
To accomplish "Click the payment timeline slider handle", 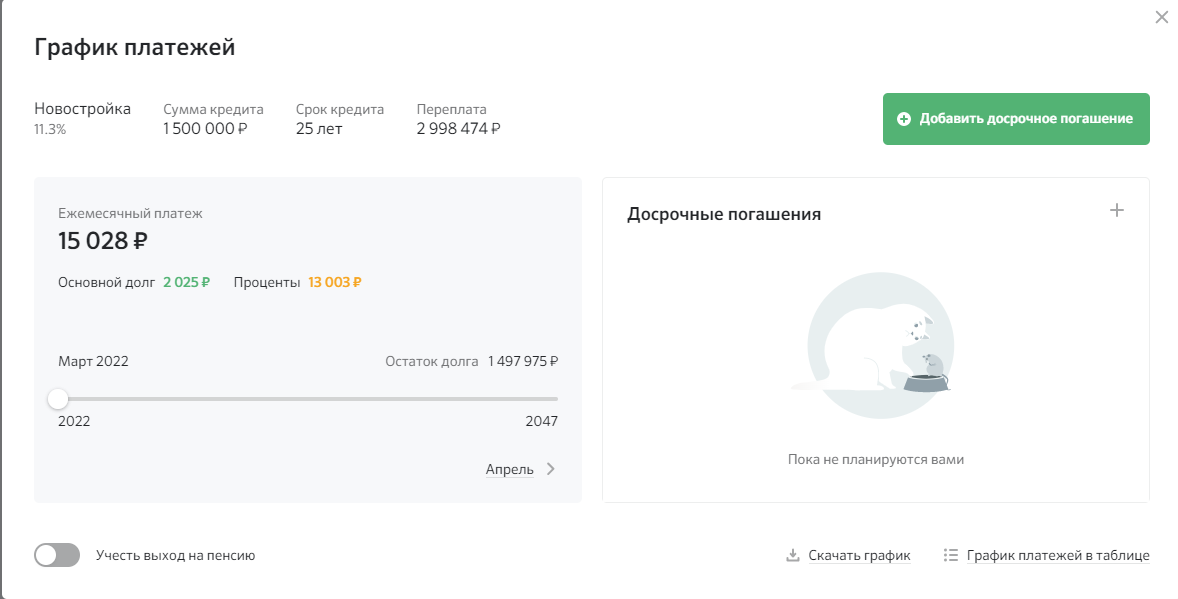I will click(58, 399).
